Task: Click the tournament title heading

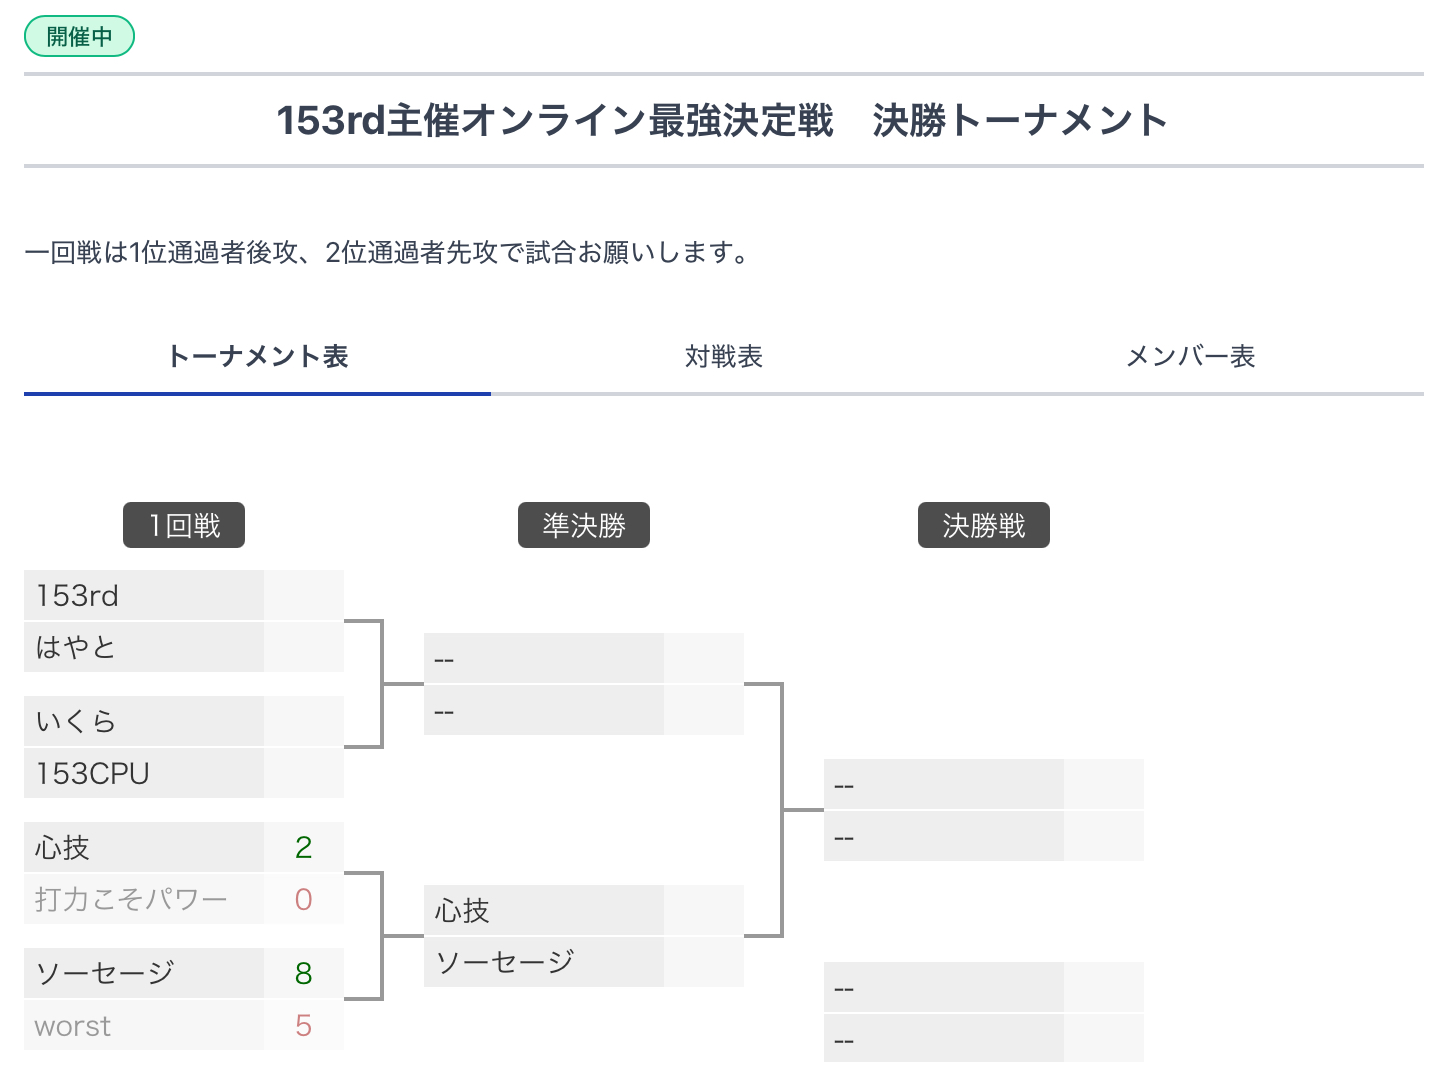Action: [722, 120]
